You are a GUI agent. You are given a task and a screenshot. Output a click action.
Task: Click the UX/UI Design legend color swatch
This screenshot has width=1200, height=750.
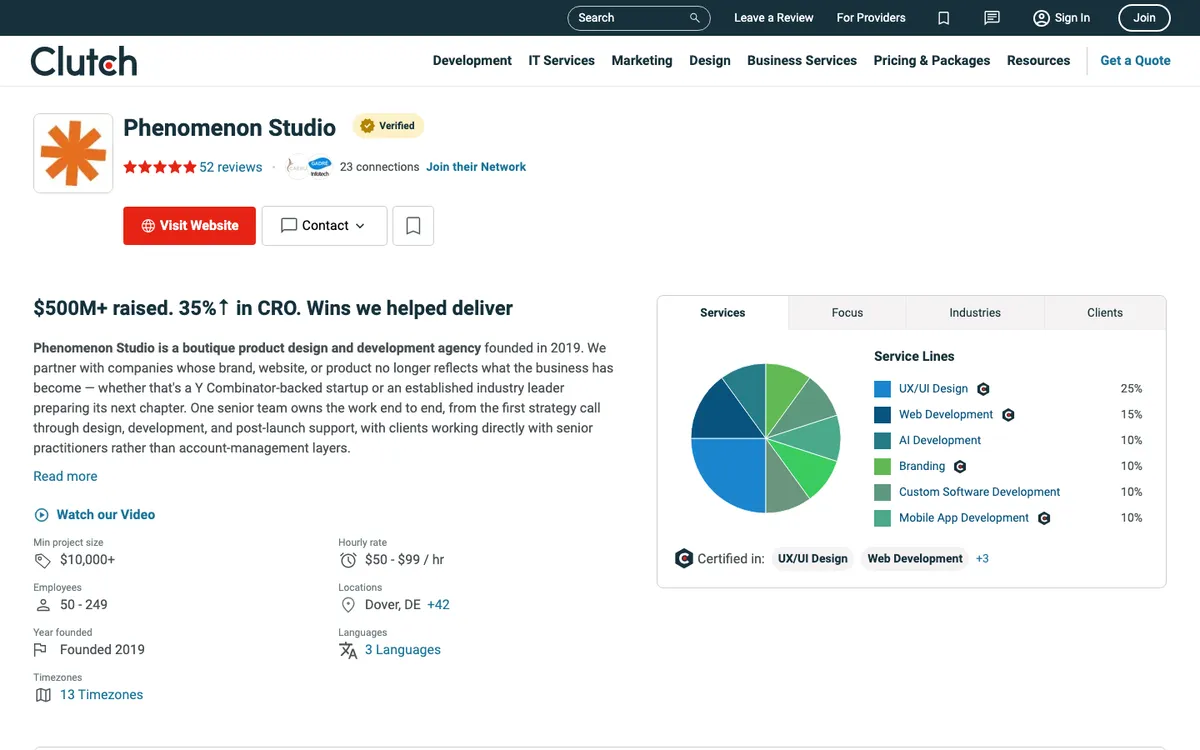(x=882, y=389)
